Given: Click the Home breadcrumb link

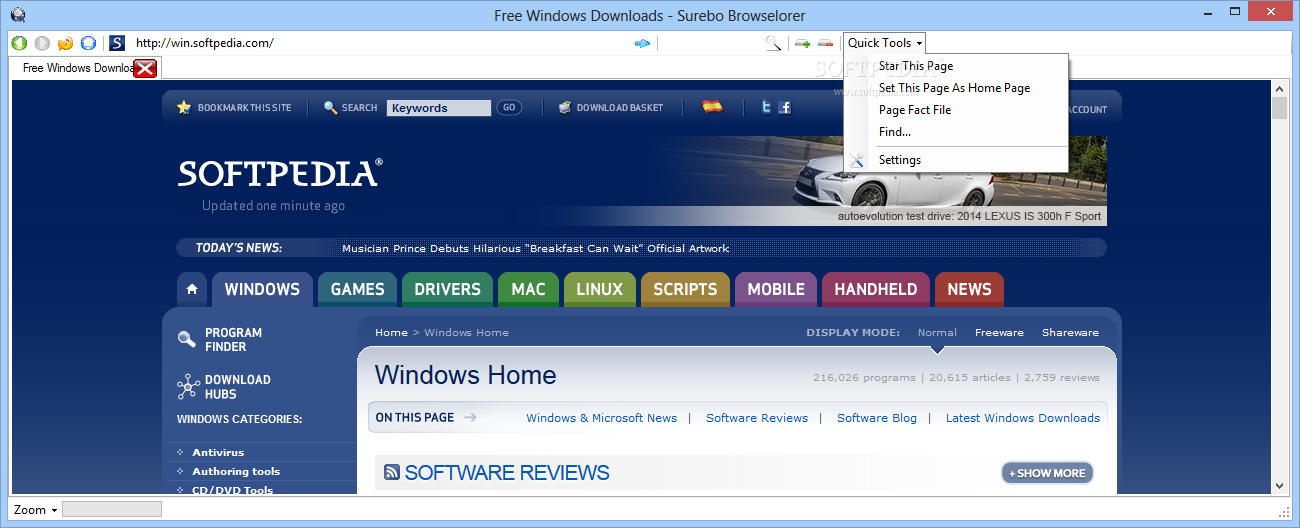Looking at the screenshot, I should coord(391,332).
